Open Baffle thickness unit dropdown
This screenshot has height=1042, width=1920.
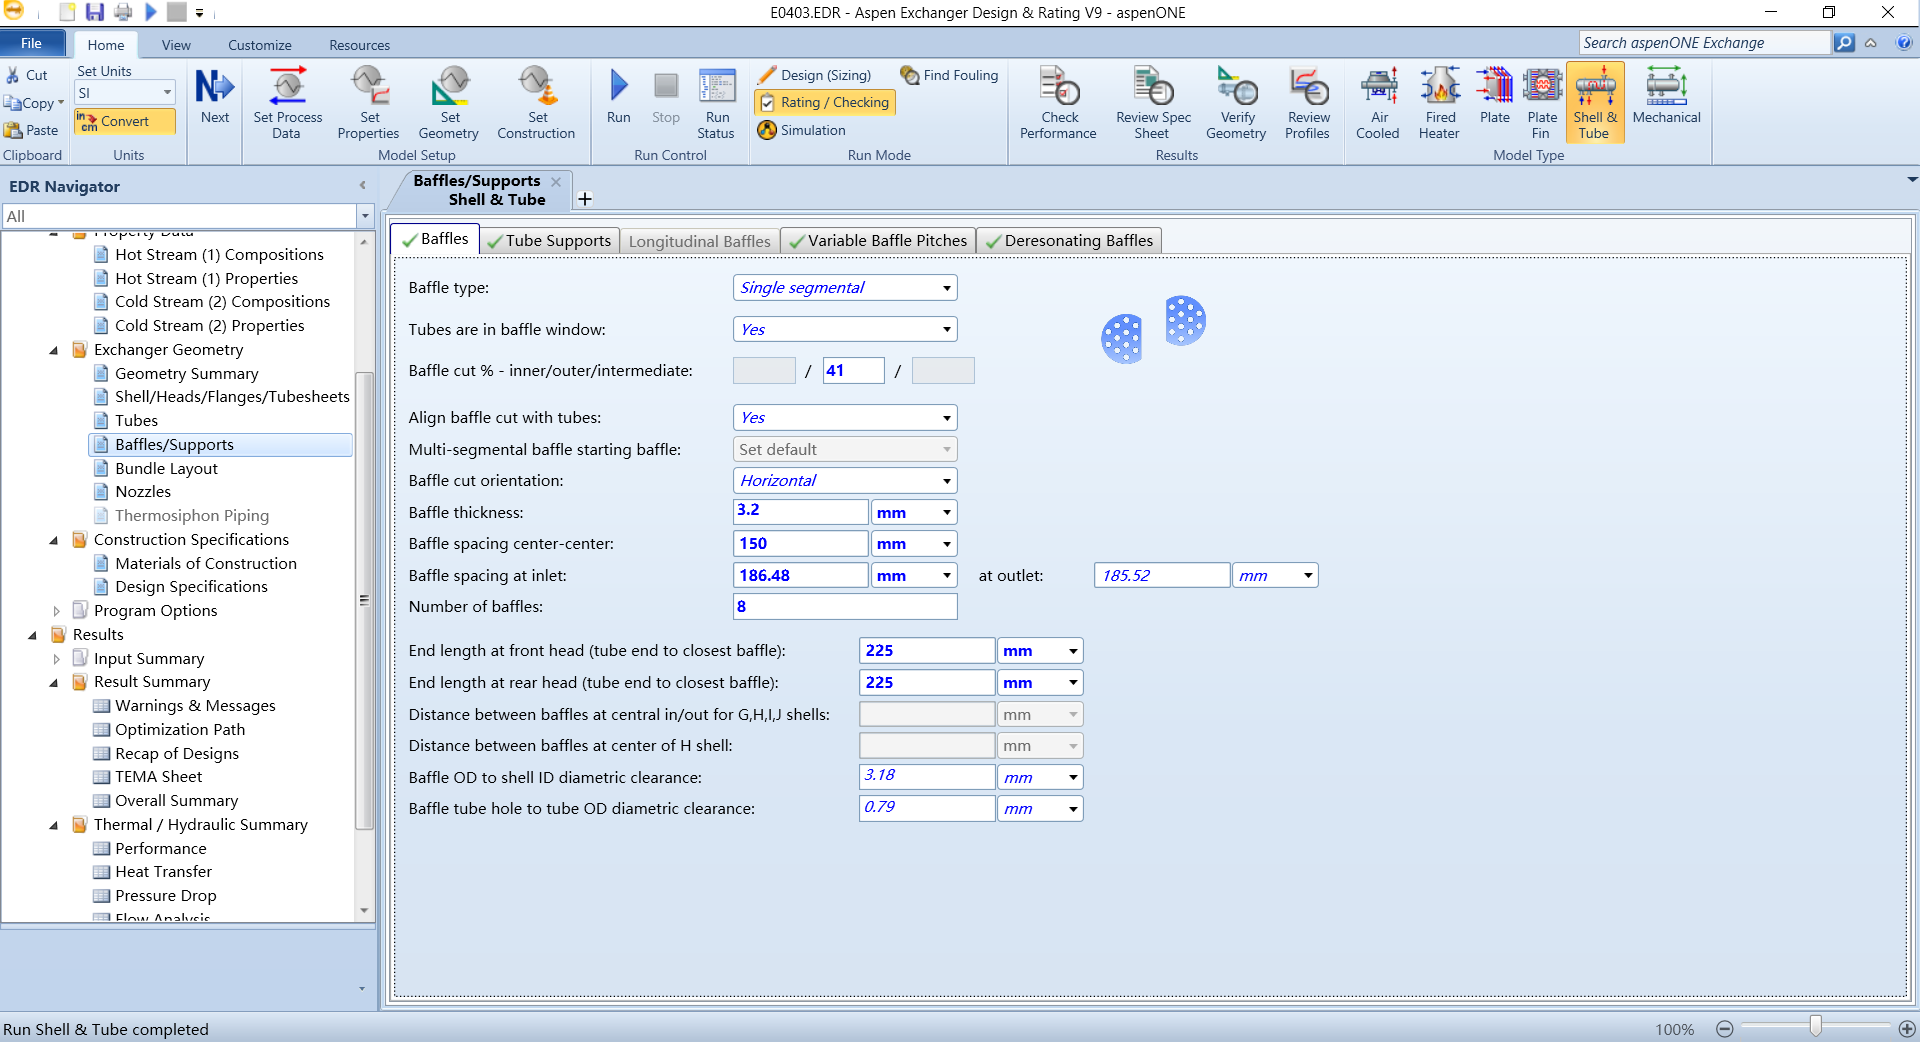coord(946,513)
